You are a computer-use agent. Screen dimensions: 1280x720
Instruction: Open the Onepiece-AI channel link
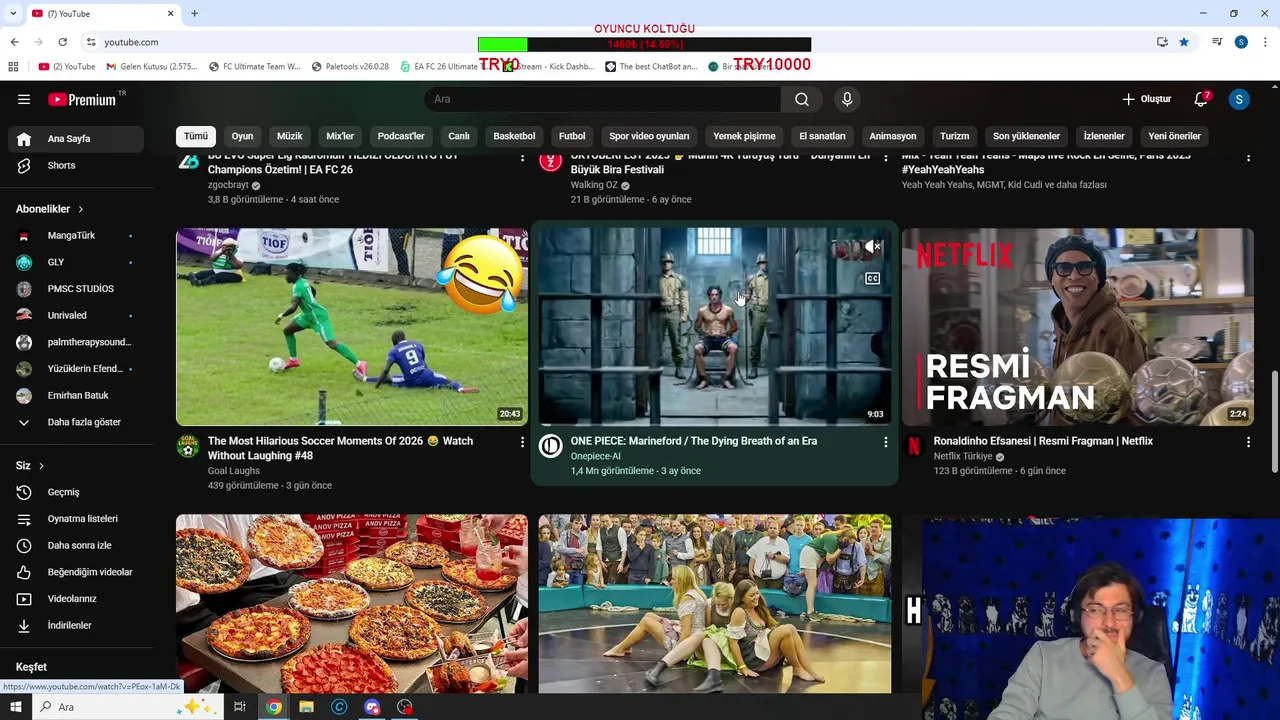point(595,456)
